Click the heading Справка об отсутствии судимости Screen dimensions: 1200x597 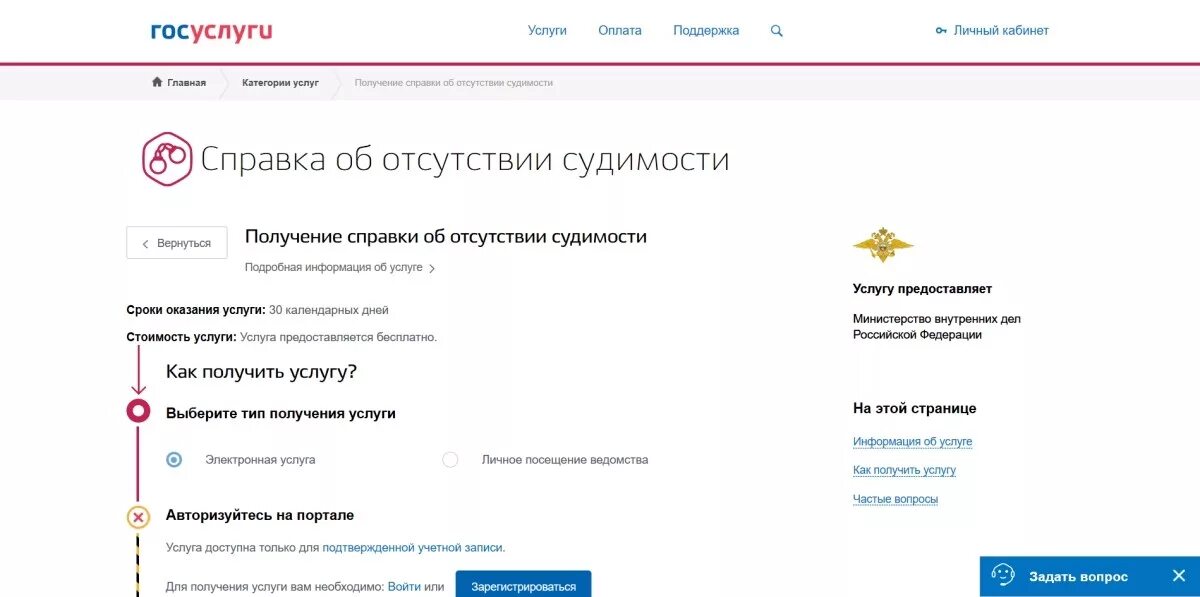click(x=465, y=160)
